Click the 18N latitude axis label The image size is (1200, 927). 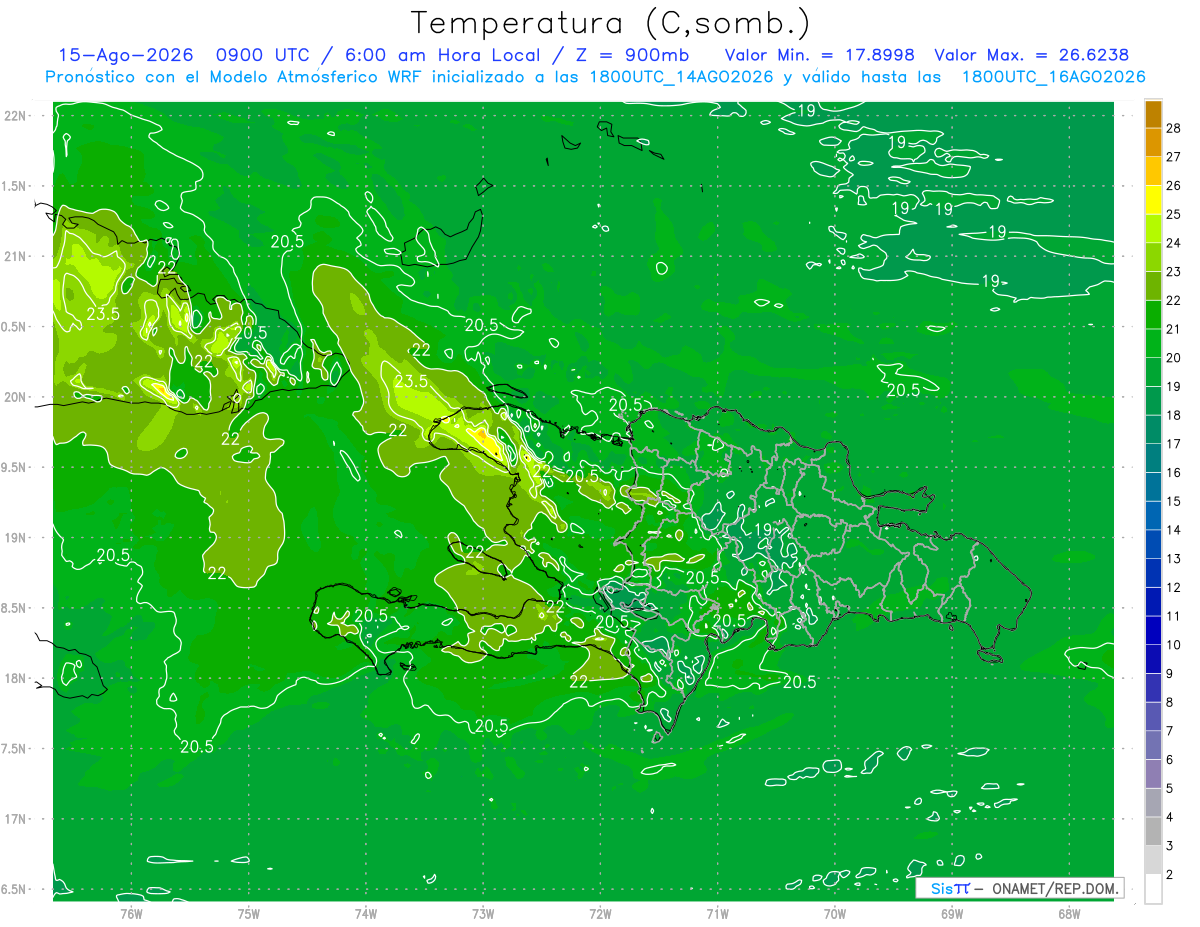[x=16, y=679]
